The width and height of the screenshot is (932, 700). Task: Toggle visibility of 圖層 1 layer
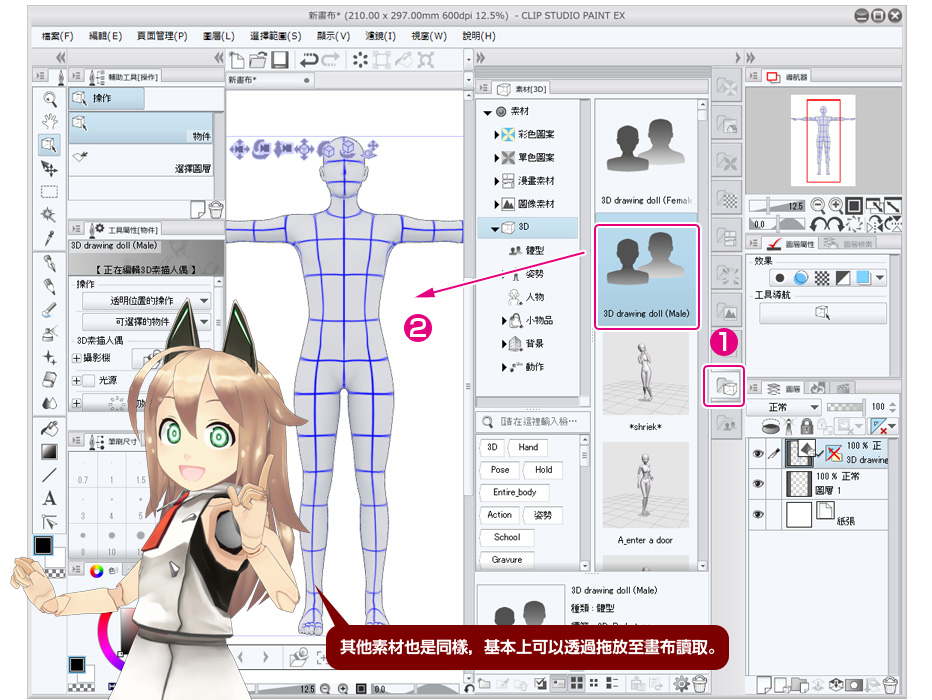pyautogui.click(x=758, y=483)
